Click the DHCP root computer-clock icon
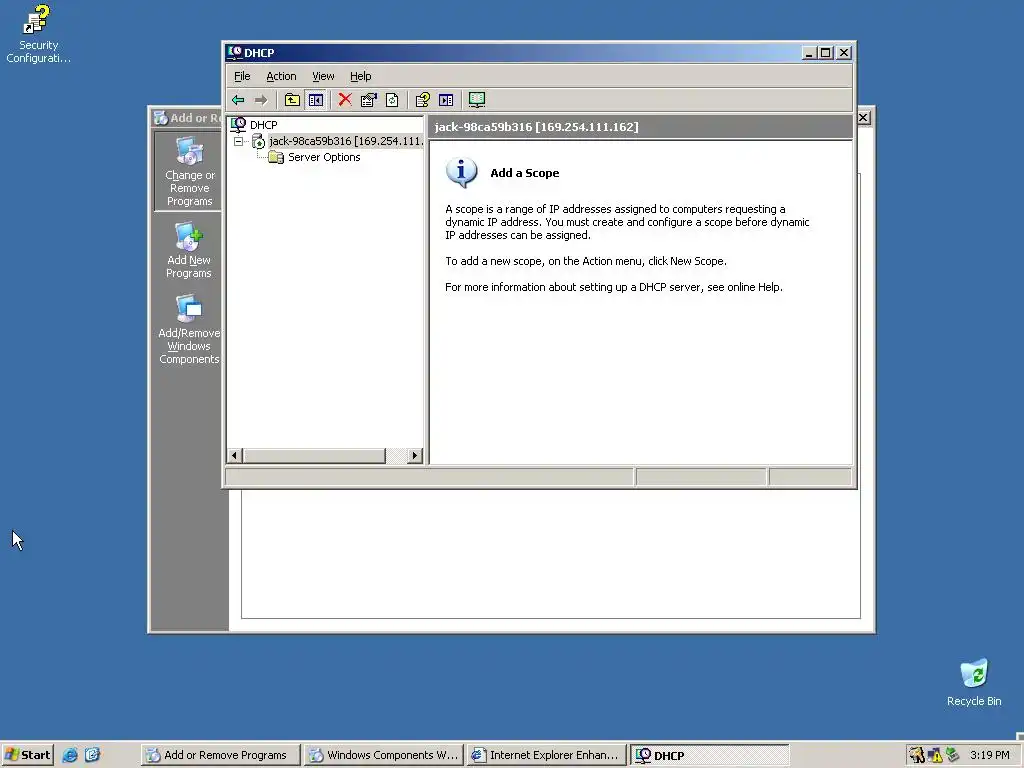 coord(238,124)
